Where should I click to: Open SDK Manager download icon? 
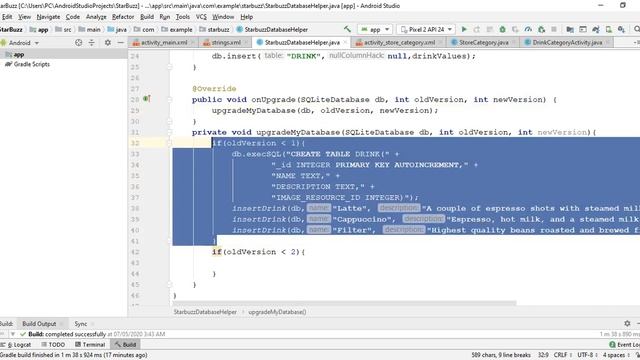click(621, 29)
